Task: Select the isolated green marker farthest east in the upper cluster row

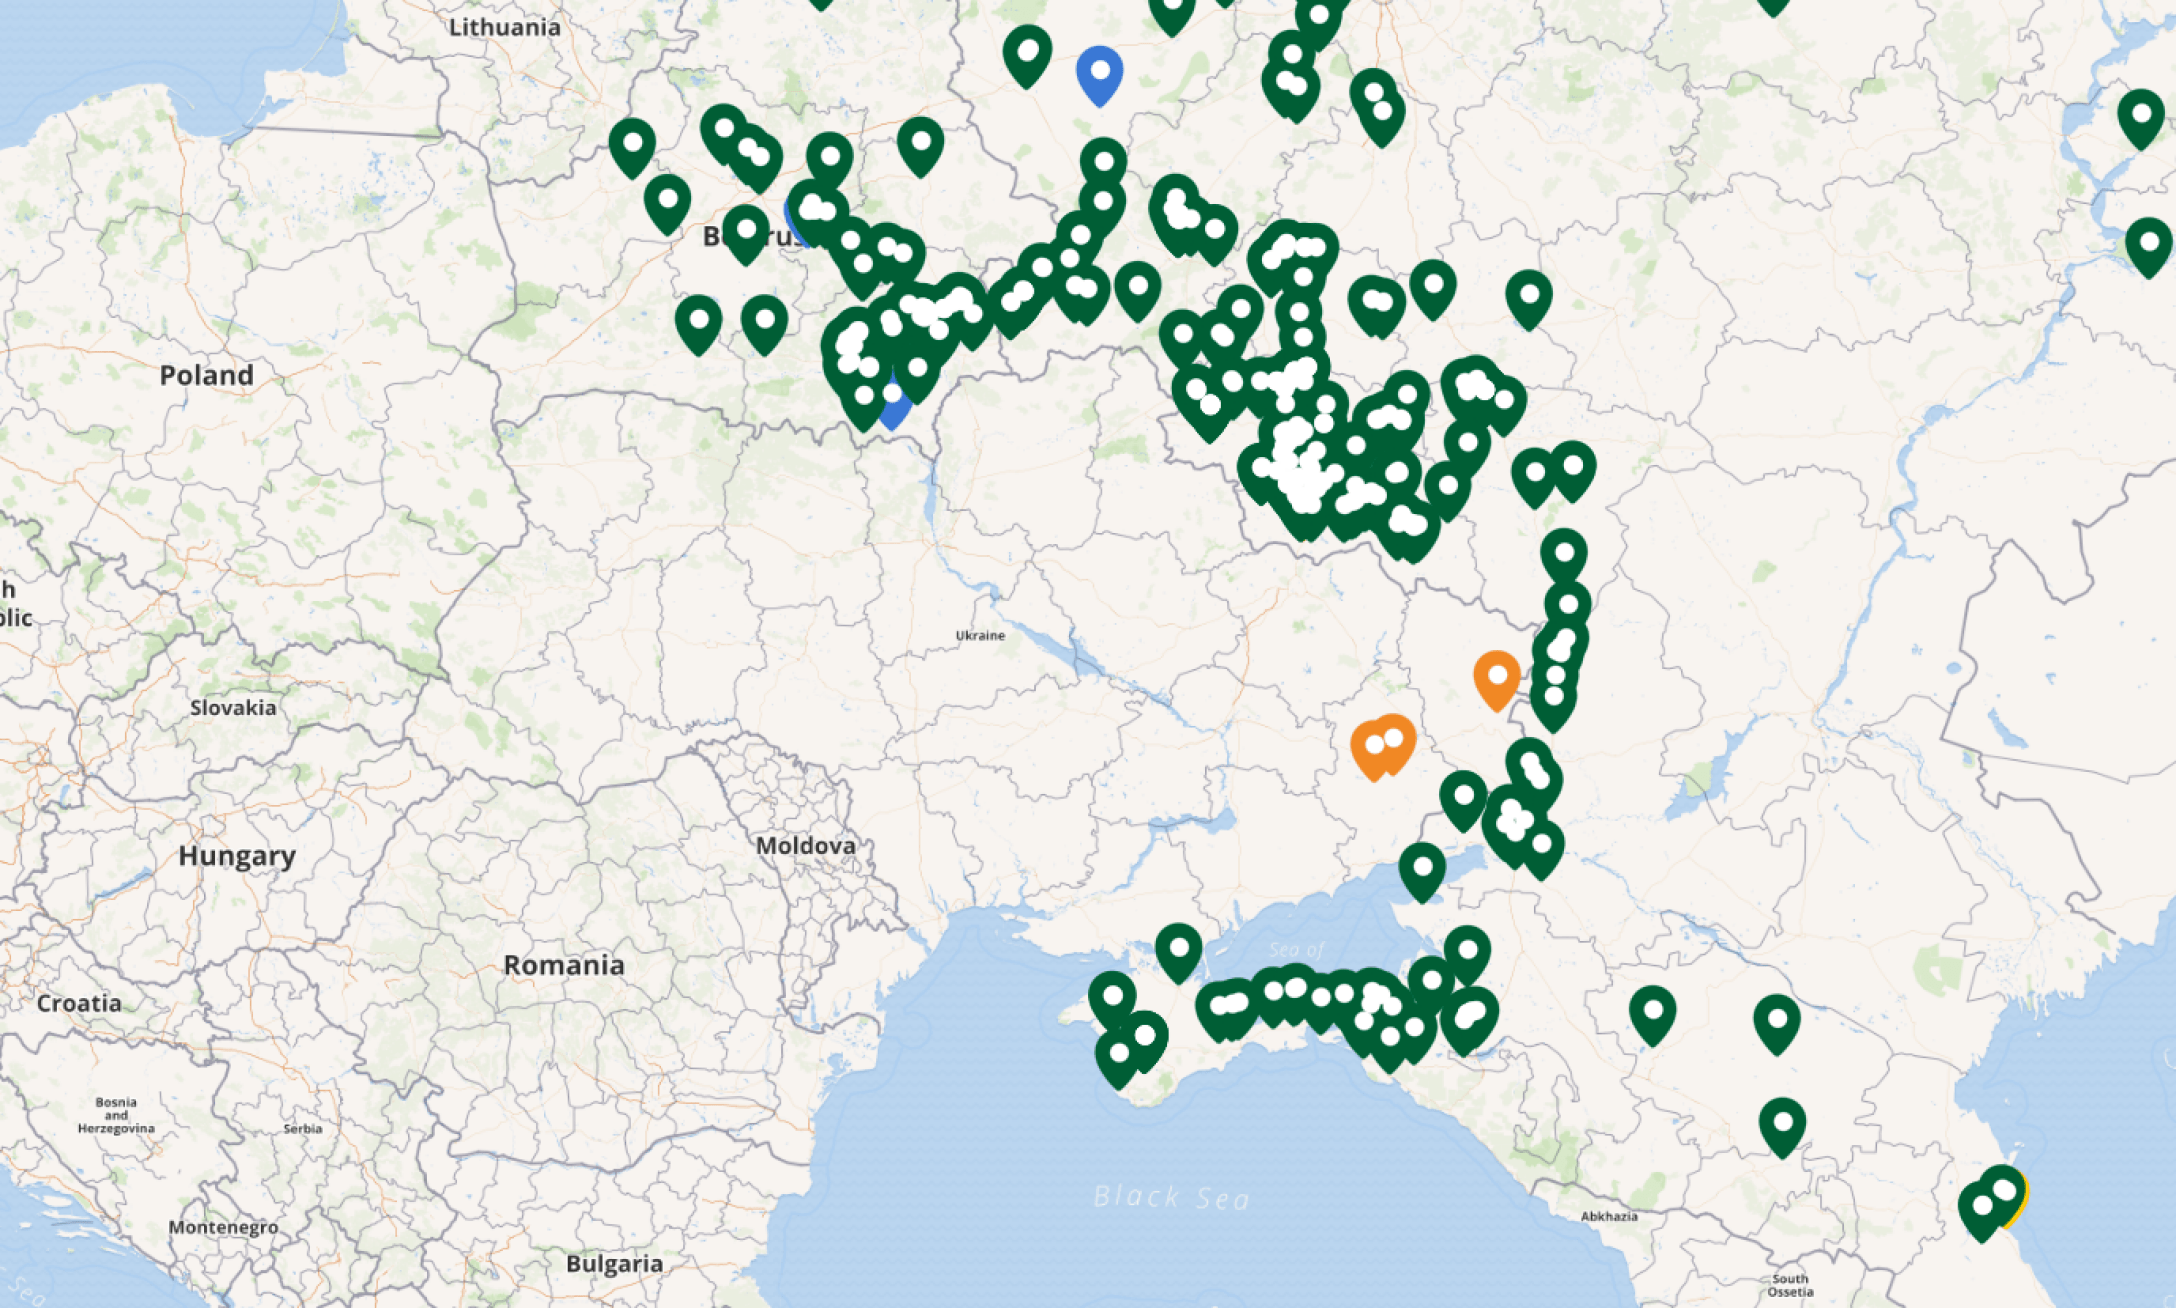Action: [1528, 299]
